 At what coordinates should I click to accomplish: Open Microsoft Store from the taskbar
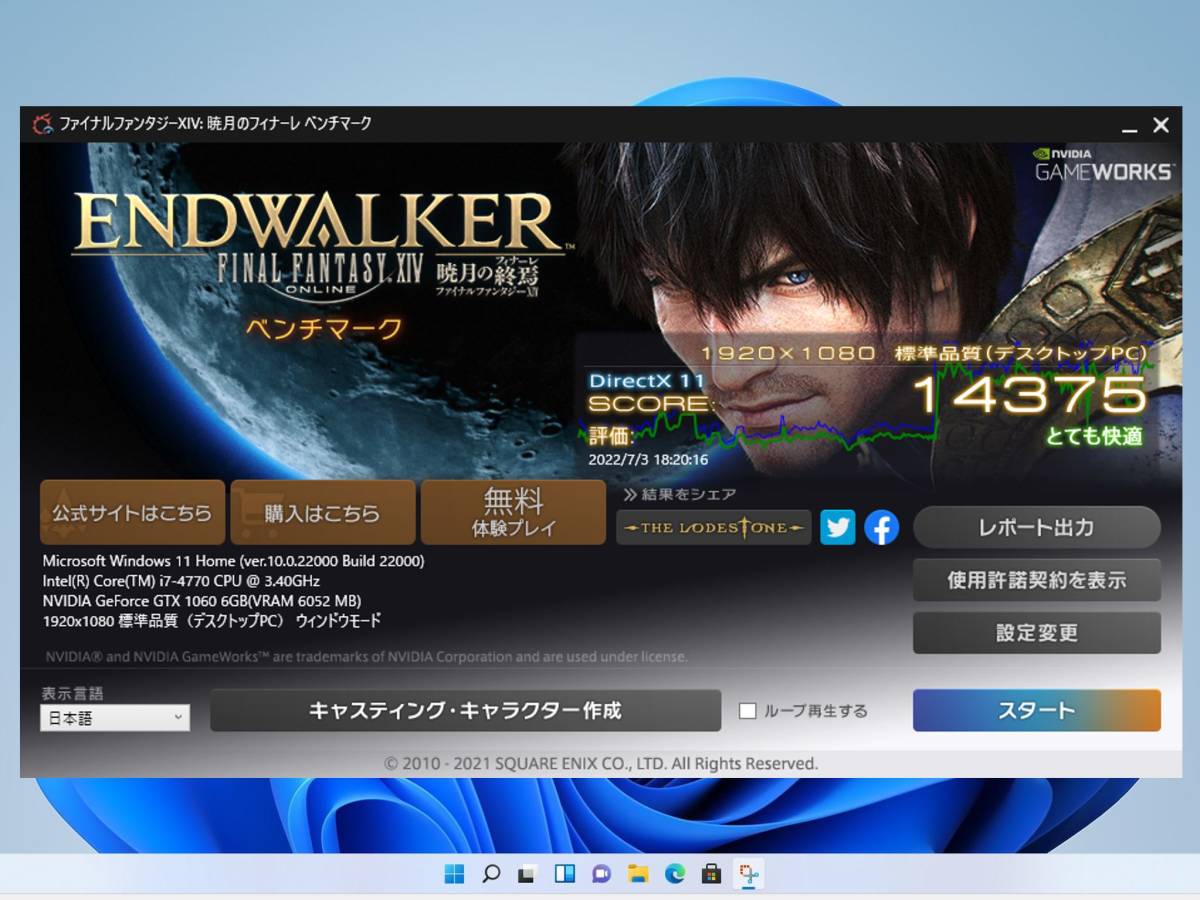pos(711,874)
